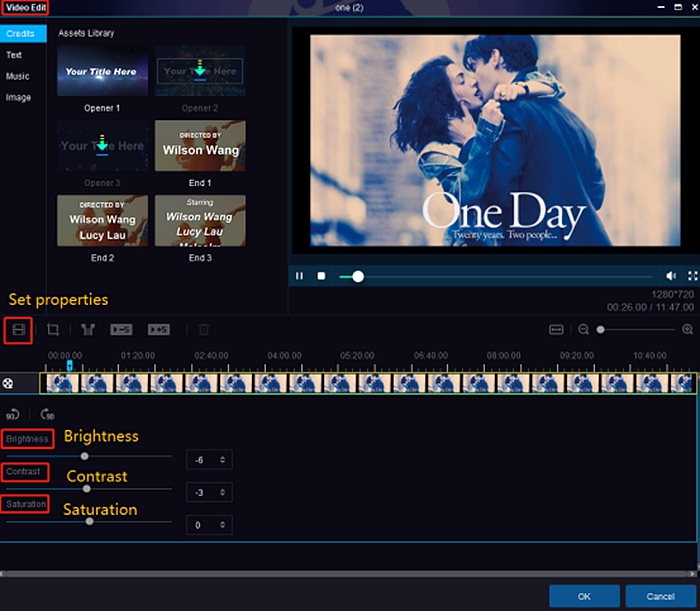Pause the video playback
The image size is (700, 611).
(299, 276)
